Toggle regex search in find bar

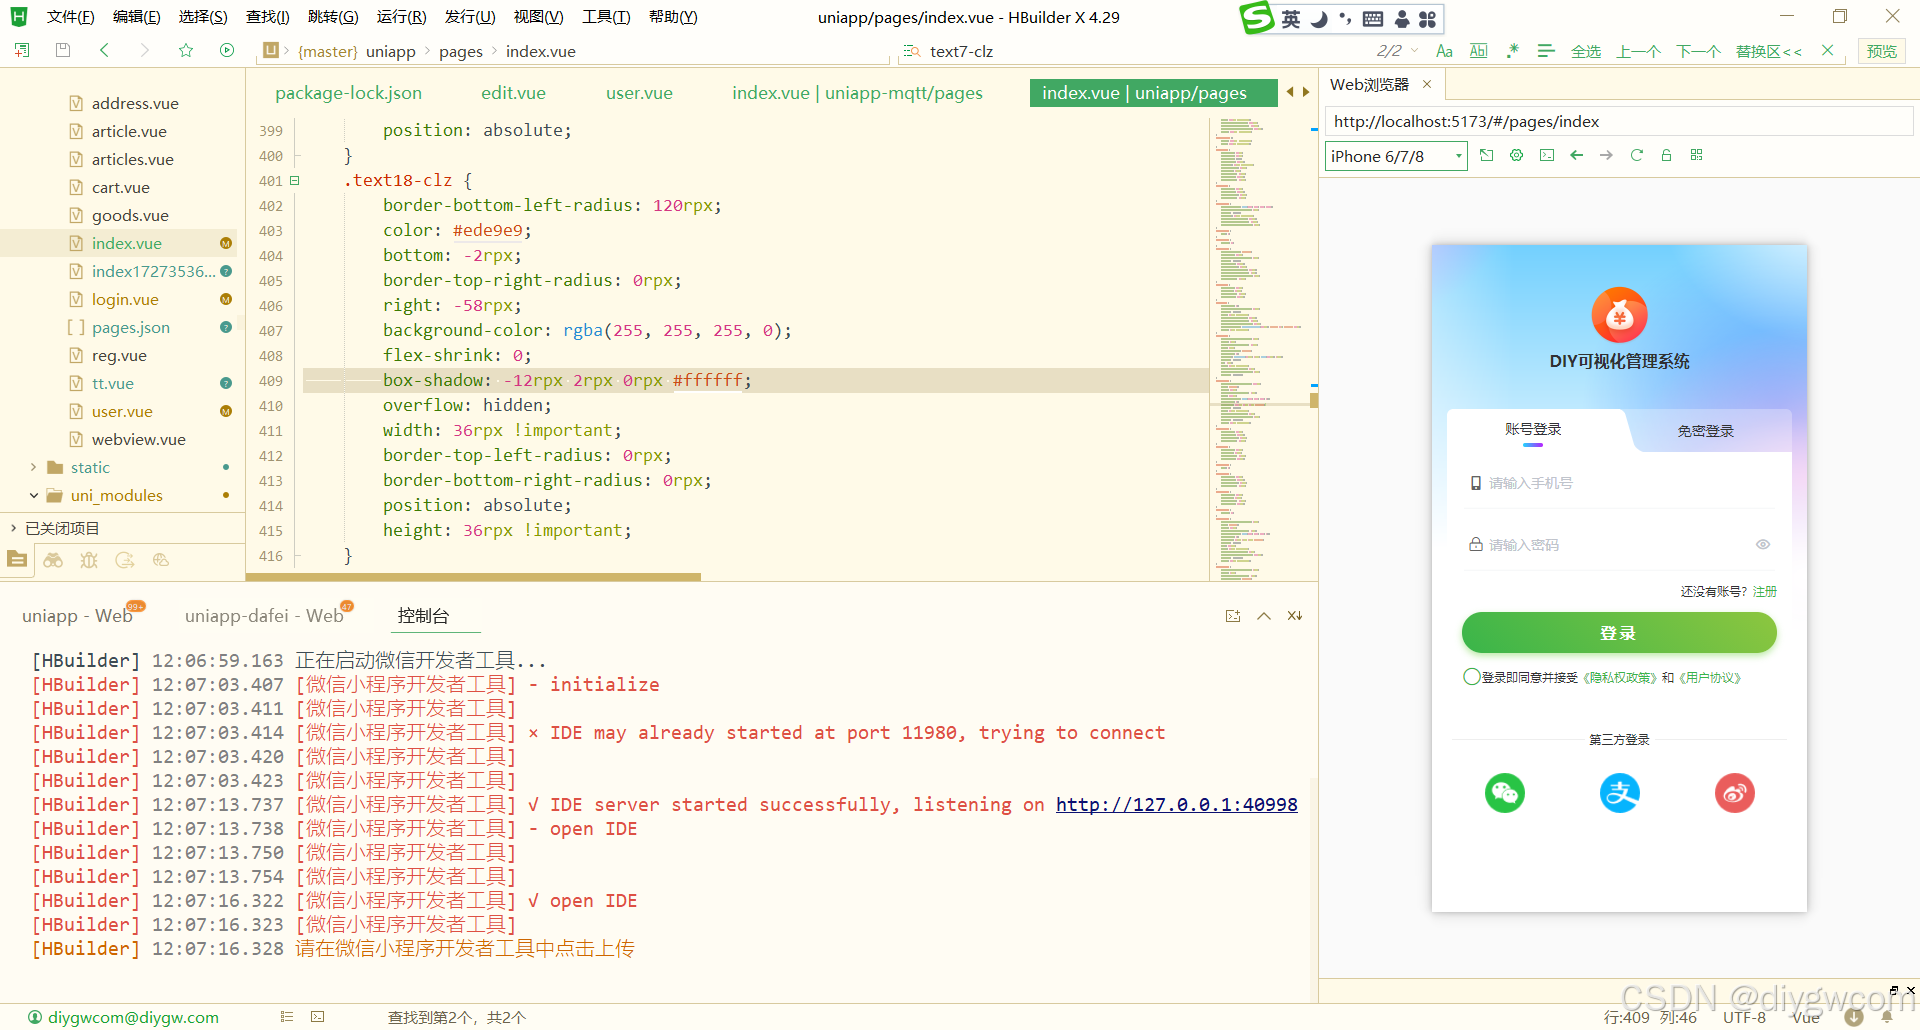(x=1513, y=51)
